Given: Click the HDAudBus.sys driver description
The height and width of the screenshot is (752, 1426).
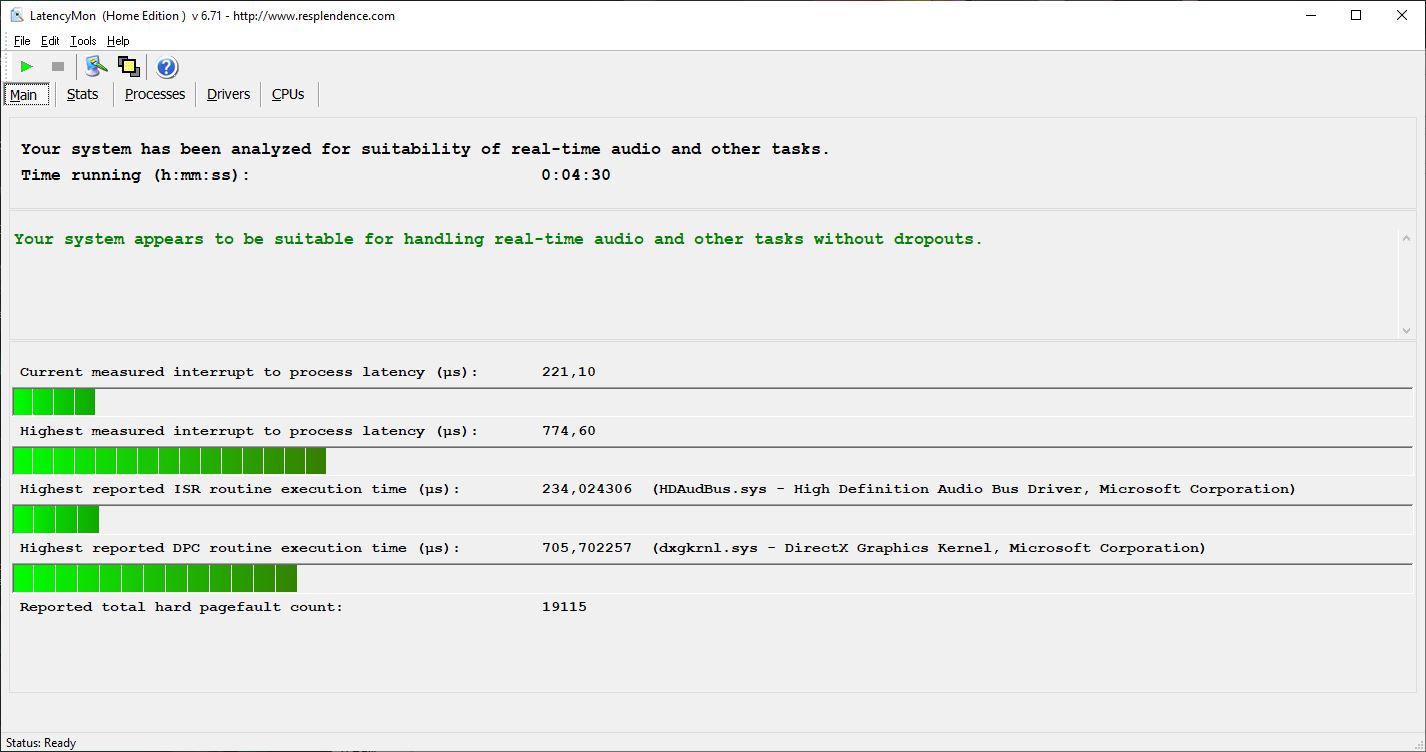Looking at the screenshot, I should 974,489.
